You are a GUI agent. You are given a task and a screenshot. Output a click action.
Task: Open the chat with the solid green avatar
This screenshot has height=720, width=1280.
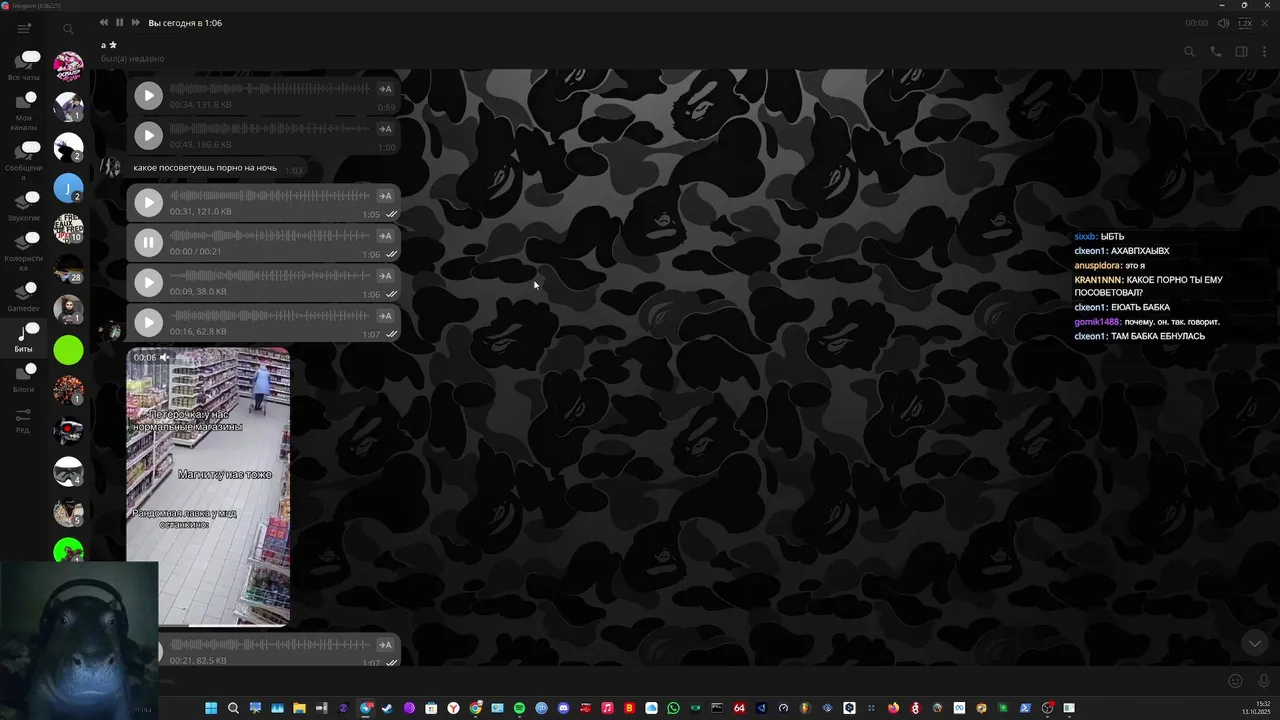tap(68, 350)
